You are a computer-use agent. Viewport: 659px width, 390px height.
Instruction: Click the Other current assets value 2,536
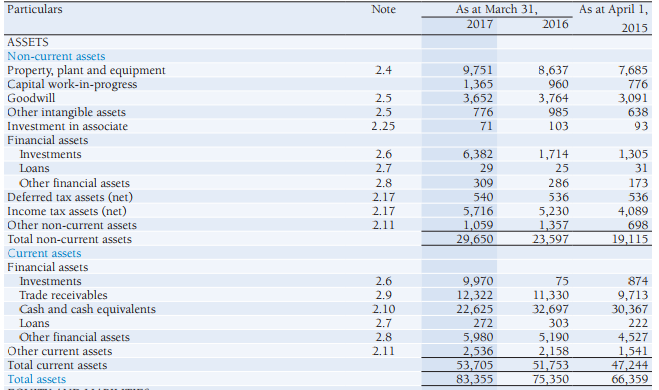[x=478, y=351]
